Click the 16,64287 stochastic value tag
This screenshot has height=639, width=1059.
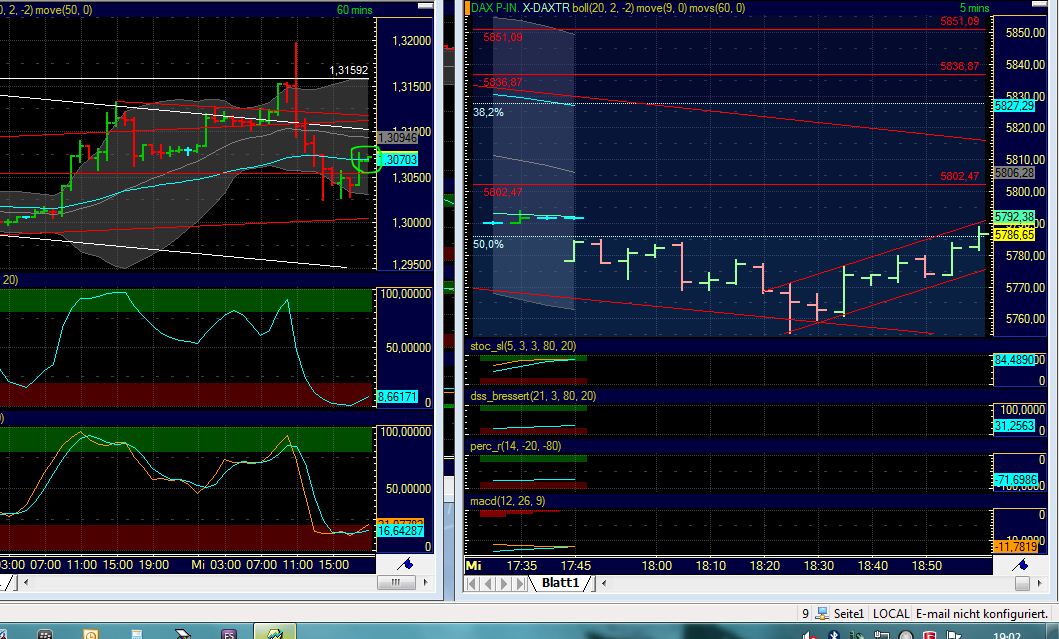[400, 531]
